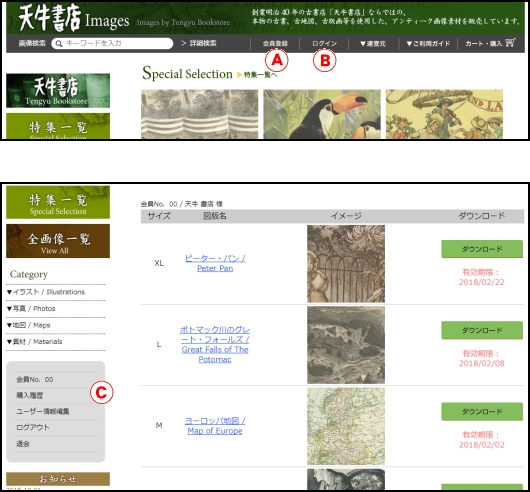Image resolution: width=530 pixels, height=492 pixels.
Task: Click the お知らせ news banner
Action: tap(58, 479)
